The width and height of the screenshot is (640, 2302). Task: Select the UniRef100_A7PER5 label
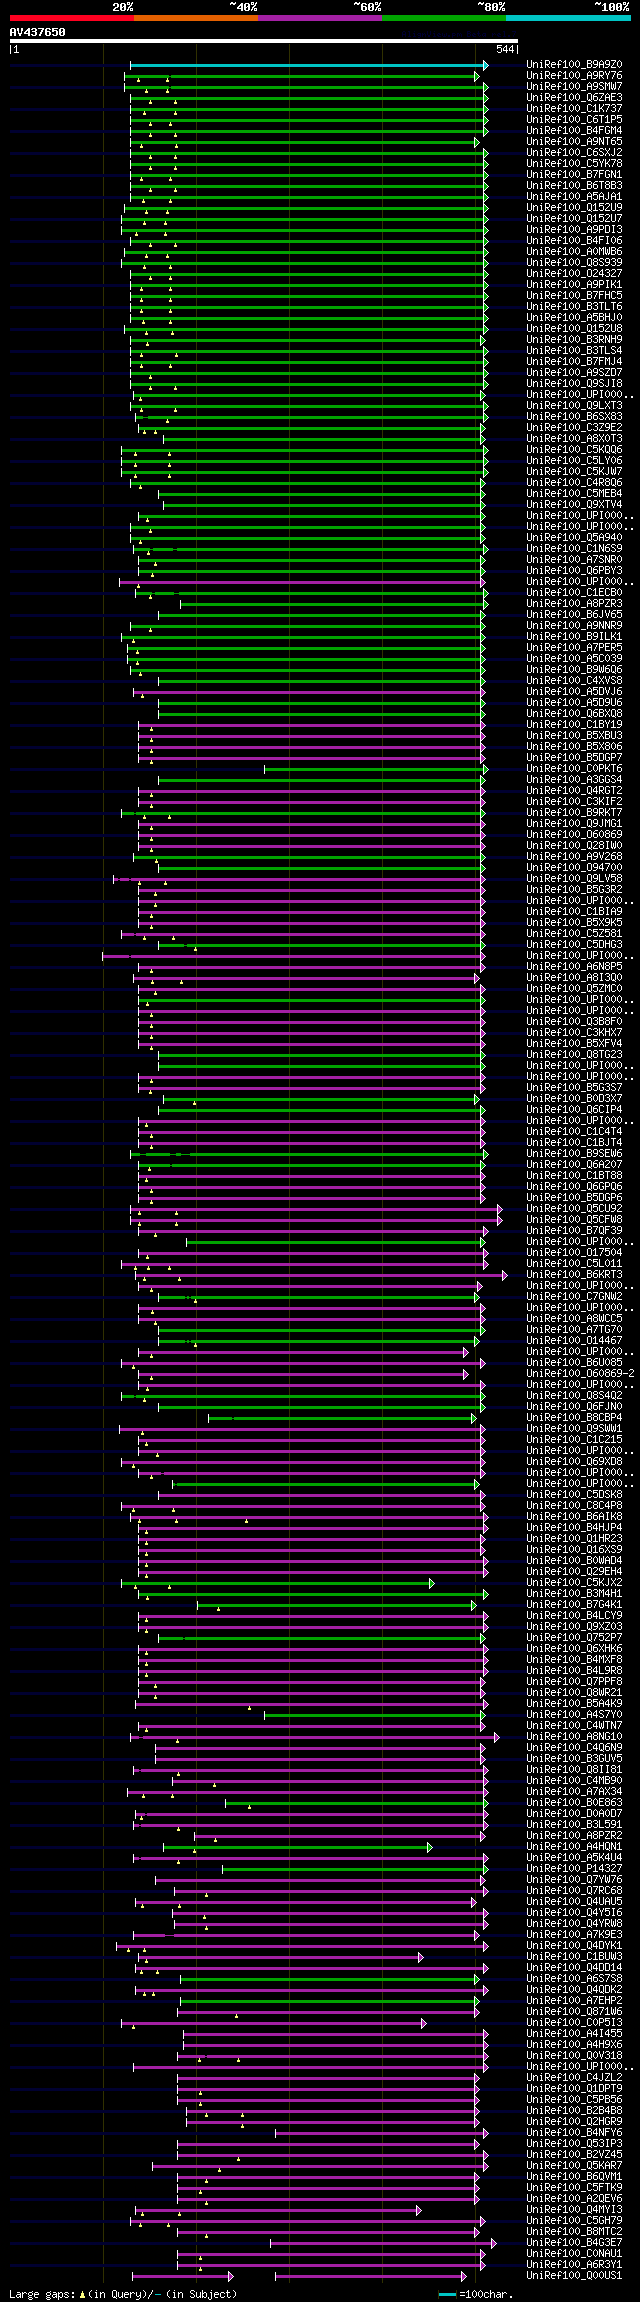click(574, 648)
